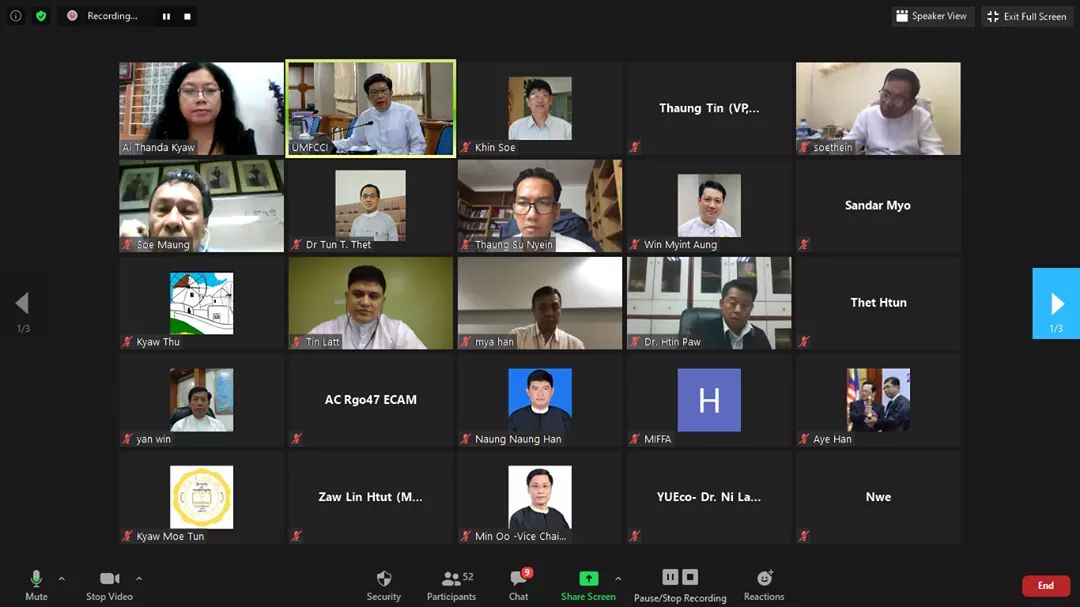Select the UMFCCI participant video tile
The width and height of the screenshot is (1080, 607).
tap(371, 108)
